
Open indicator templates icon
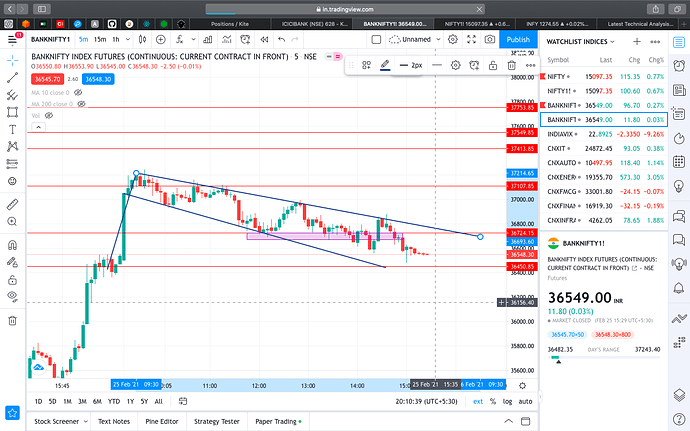pos(227,40)
